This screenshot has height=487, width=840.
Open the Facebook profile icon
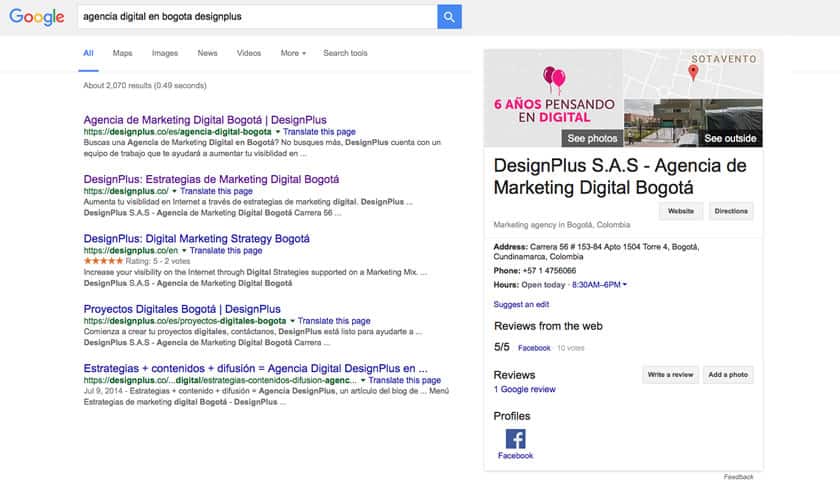(x=515, y=439)
